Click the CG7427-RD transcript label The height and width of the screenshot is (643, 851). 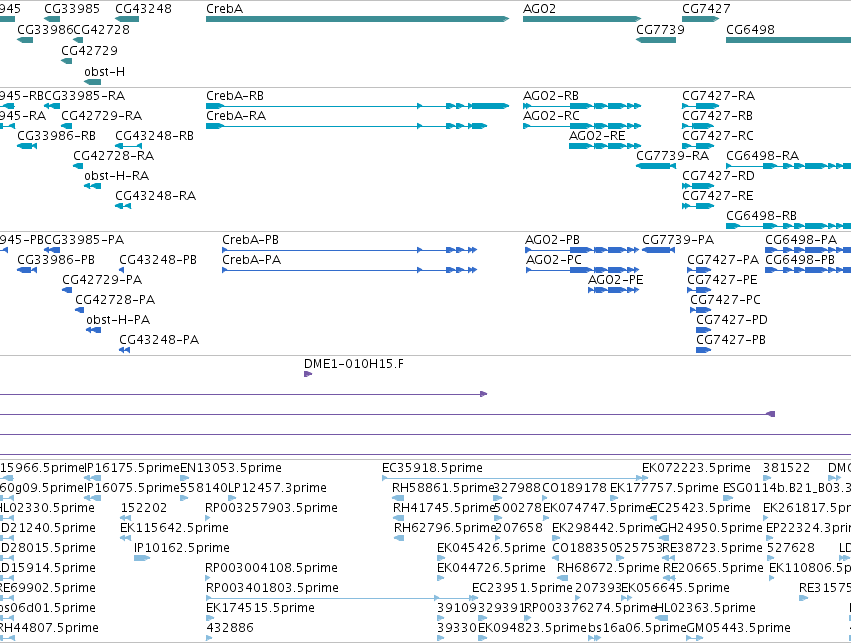click(719, 176)
